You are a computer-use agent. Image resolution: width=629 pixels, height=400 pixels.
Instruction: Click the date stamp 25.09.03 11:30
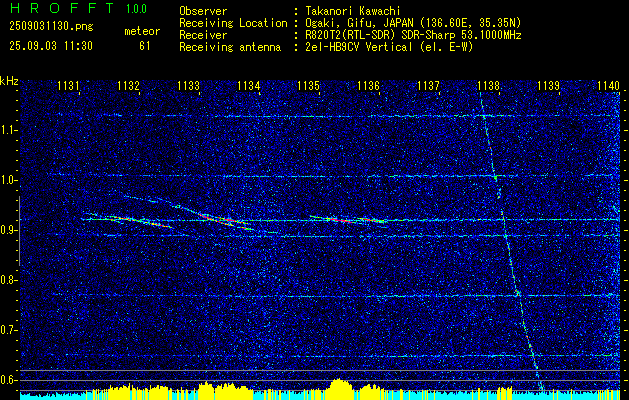pyautogui.click(x=51, y=46)
